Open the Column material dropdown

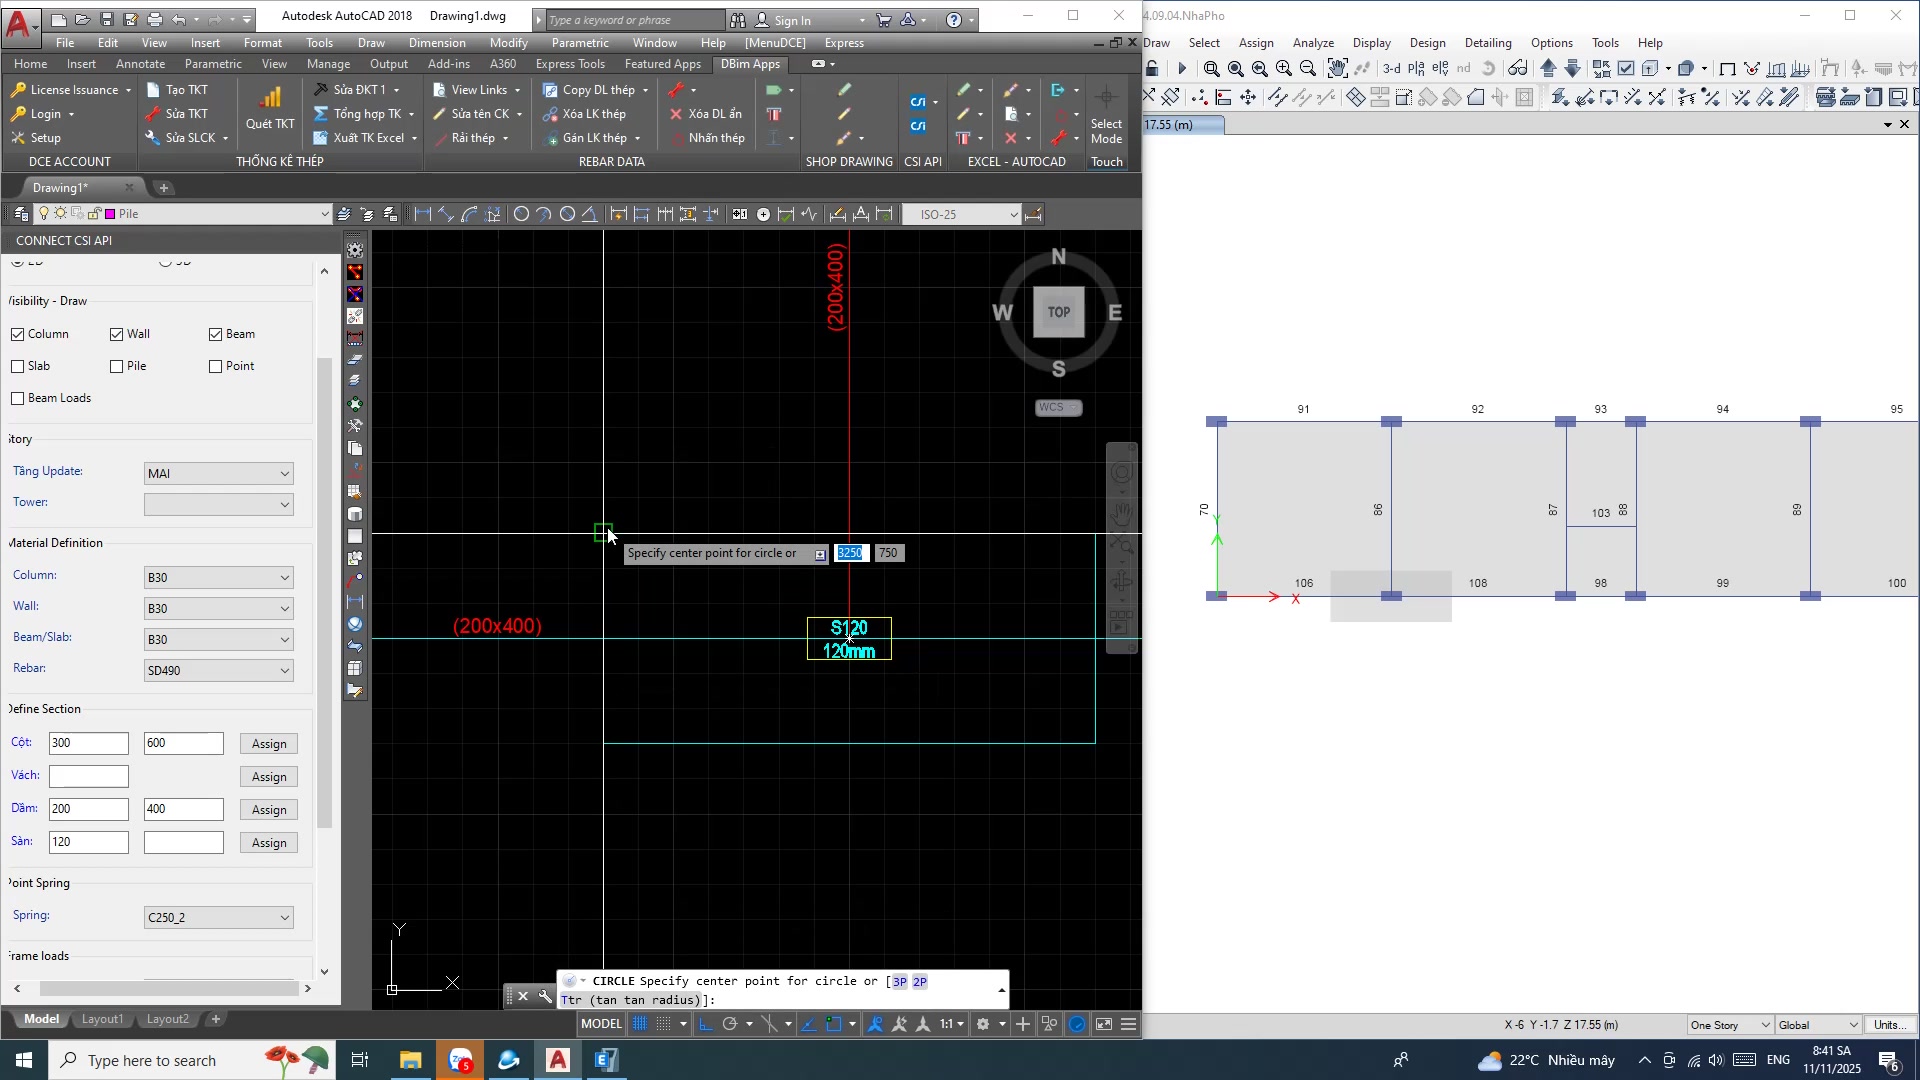click(219, 578)
